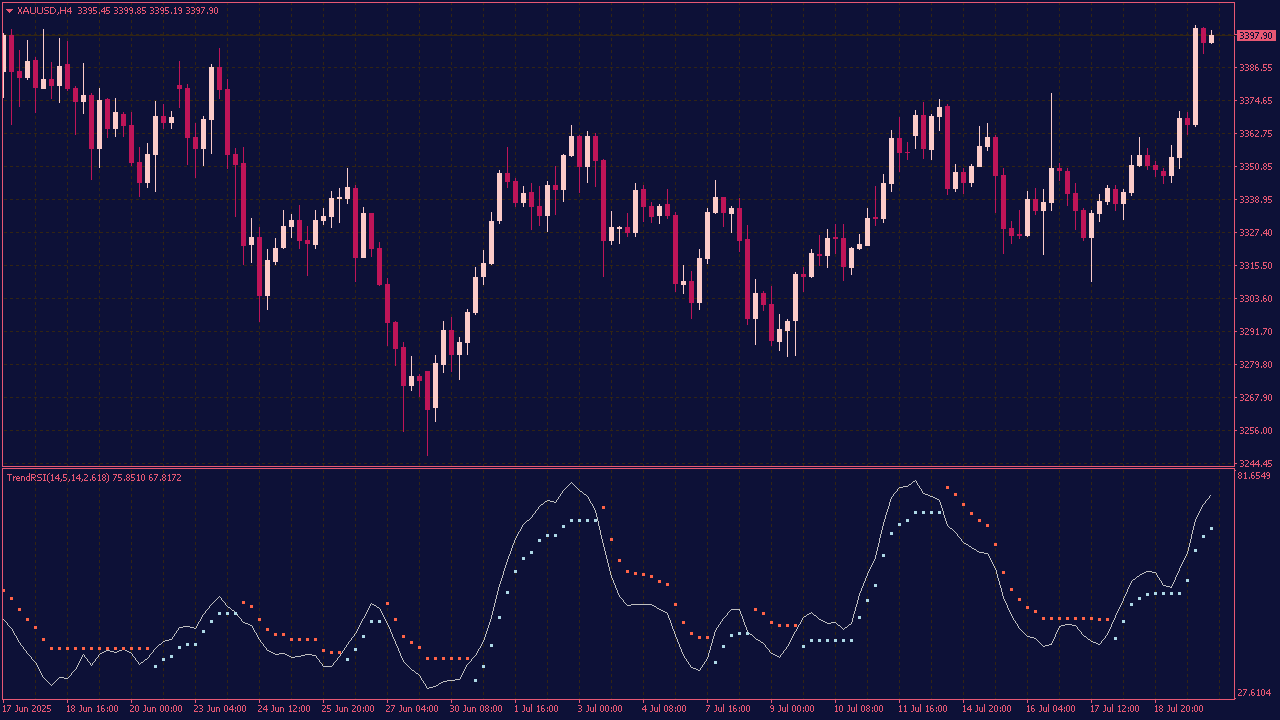Click the 17 Jun 2025 date label
This screenshot has width=1280, height=720.
28,708
